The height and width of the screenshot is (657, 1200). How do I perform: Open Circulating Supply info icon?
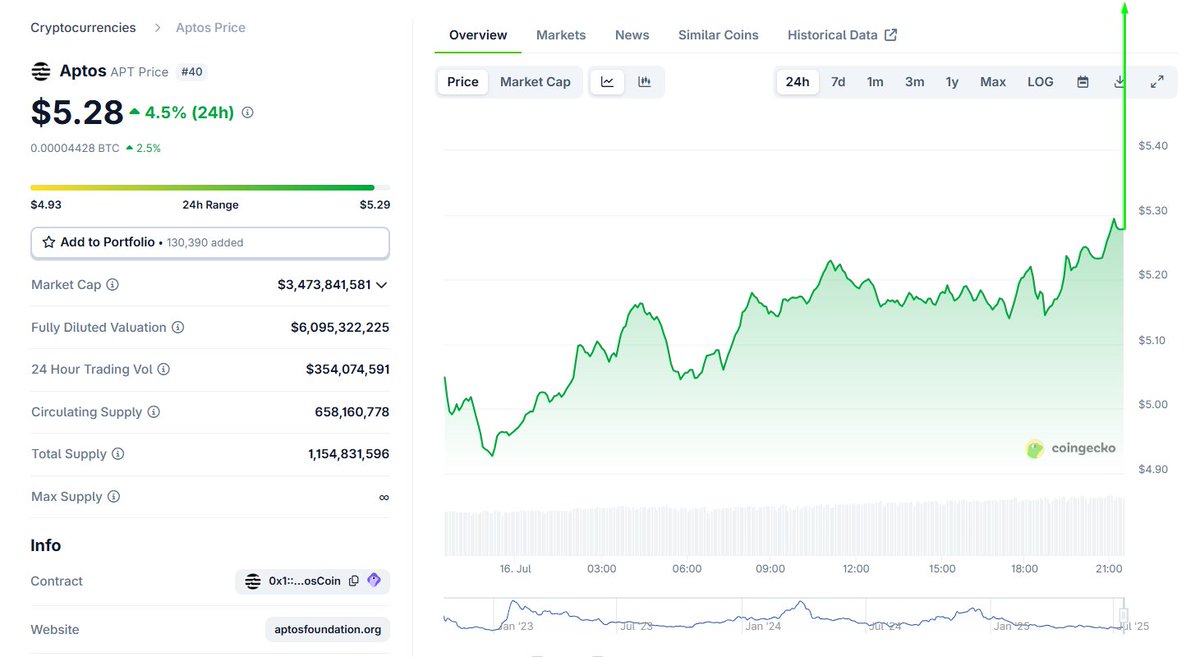click(154, 412)
